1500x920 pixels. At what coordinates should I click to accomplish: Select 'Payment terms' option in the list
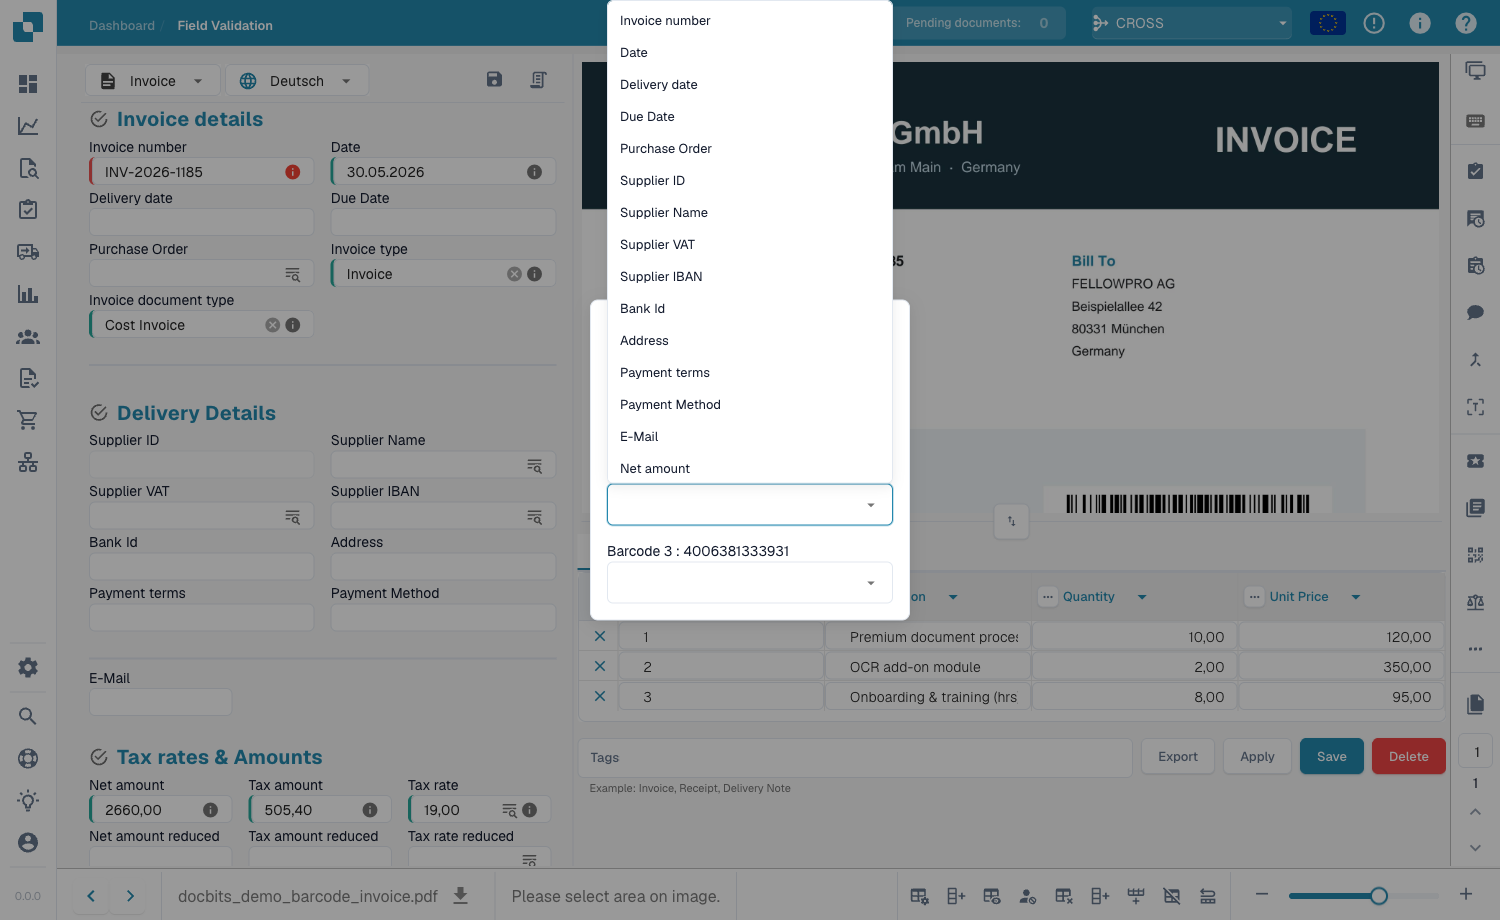click(750, 373)
